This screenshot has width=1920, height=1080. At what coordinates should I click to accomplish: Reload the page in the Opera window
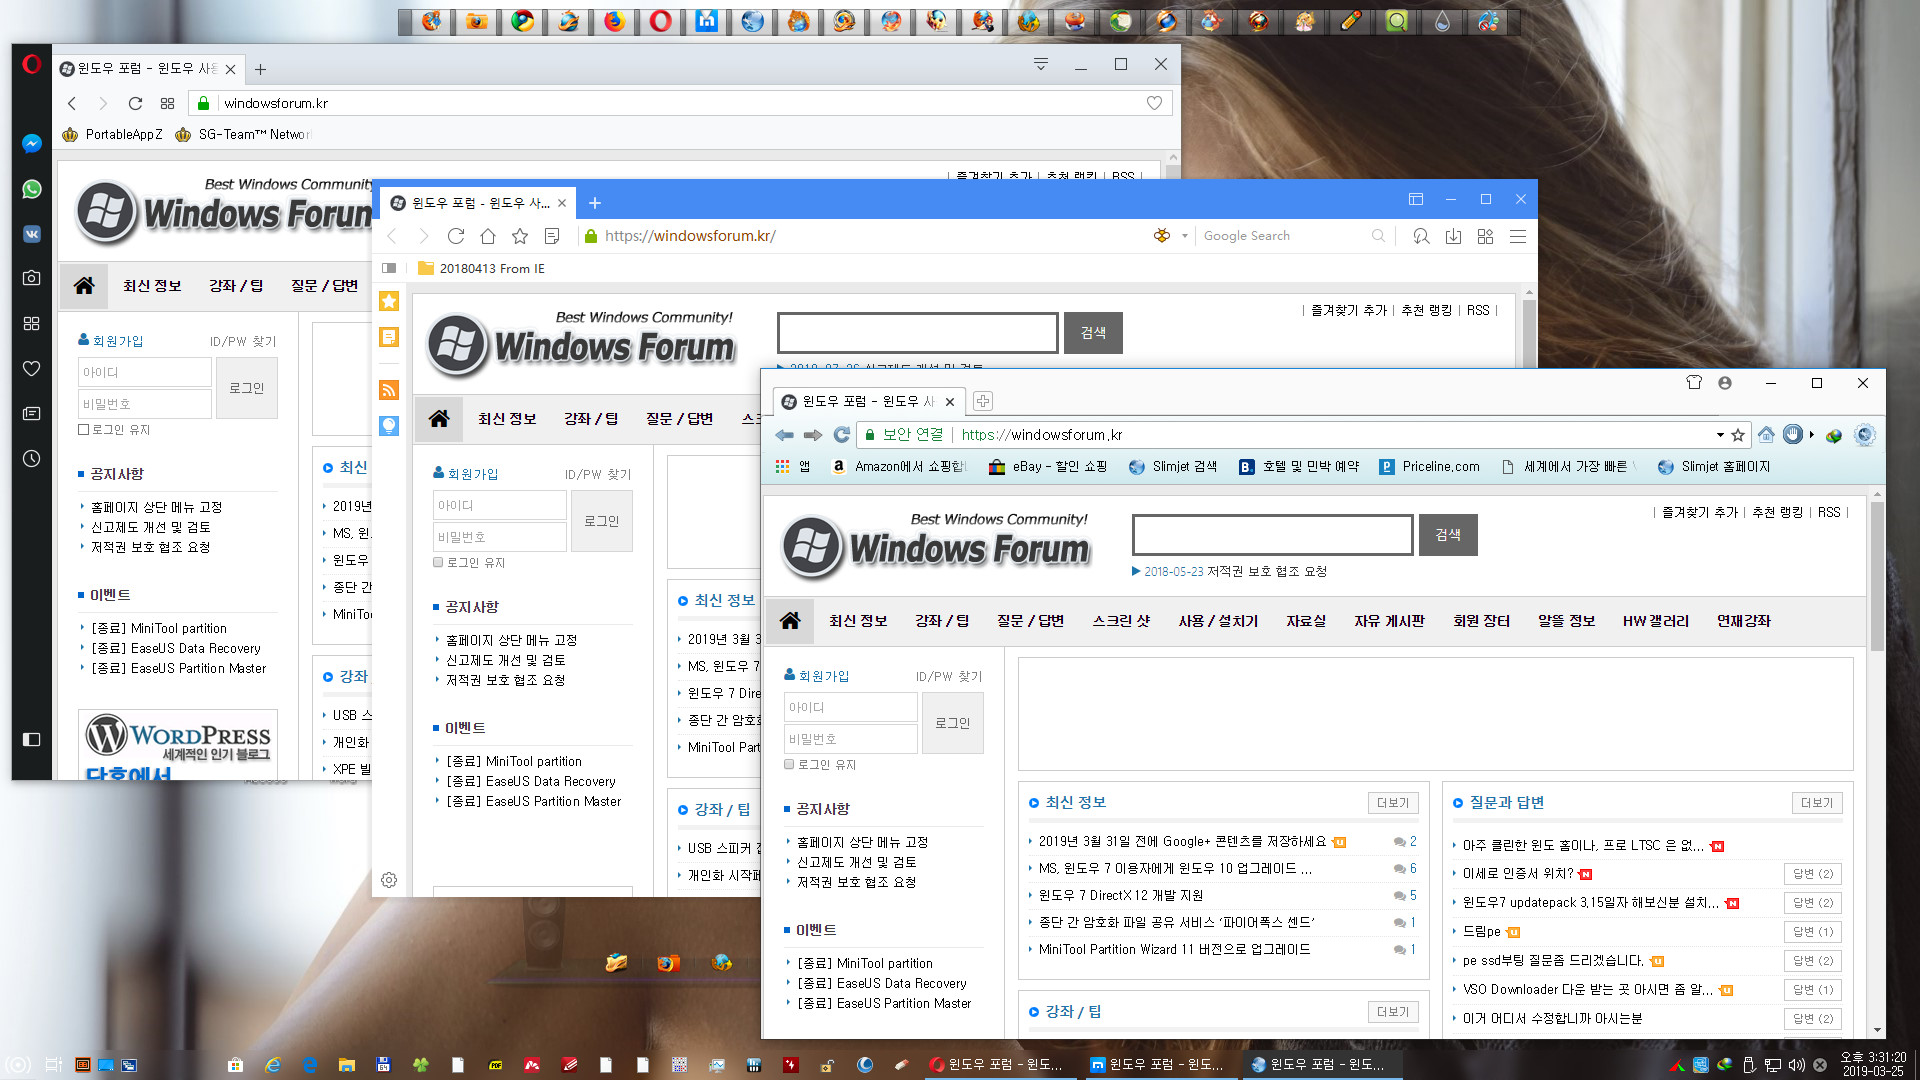[x=135, y=103]
